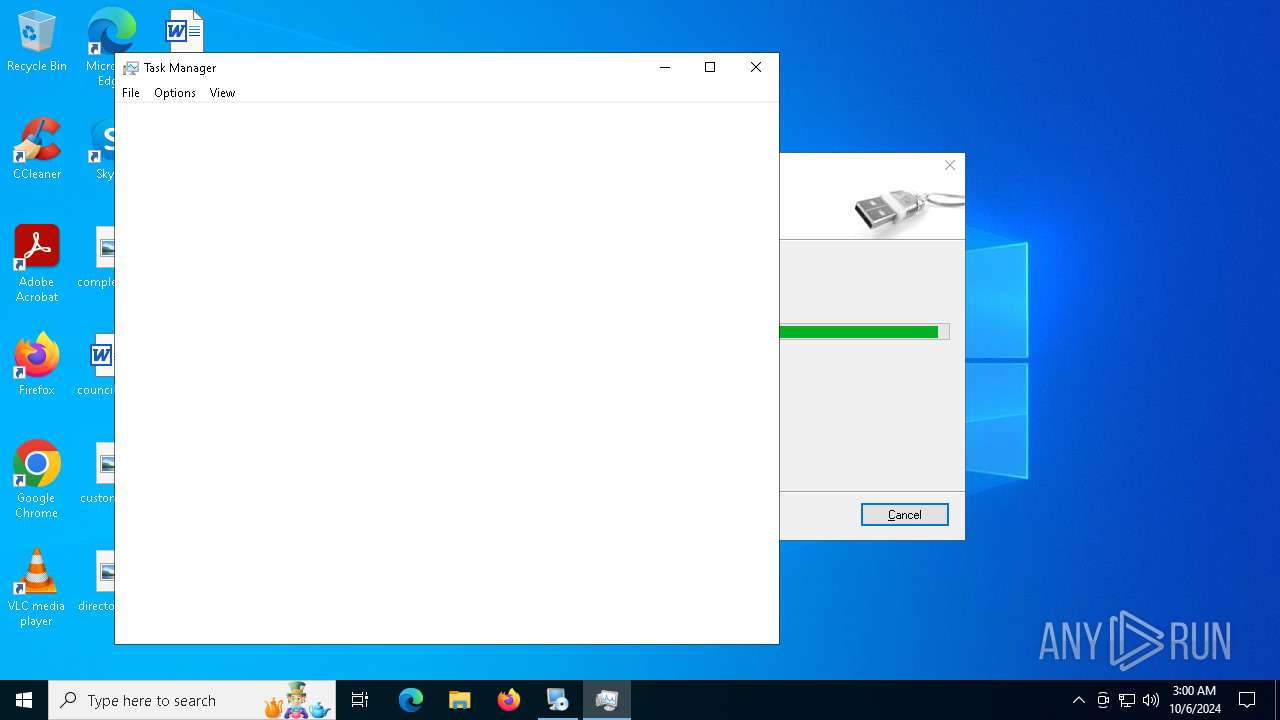Close the Task Manager window
The width and height of the screenshot is (1280, 720).
756,68
